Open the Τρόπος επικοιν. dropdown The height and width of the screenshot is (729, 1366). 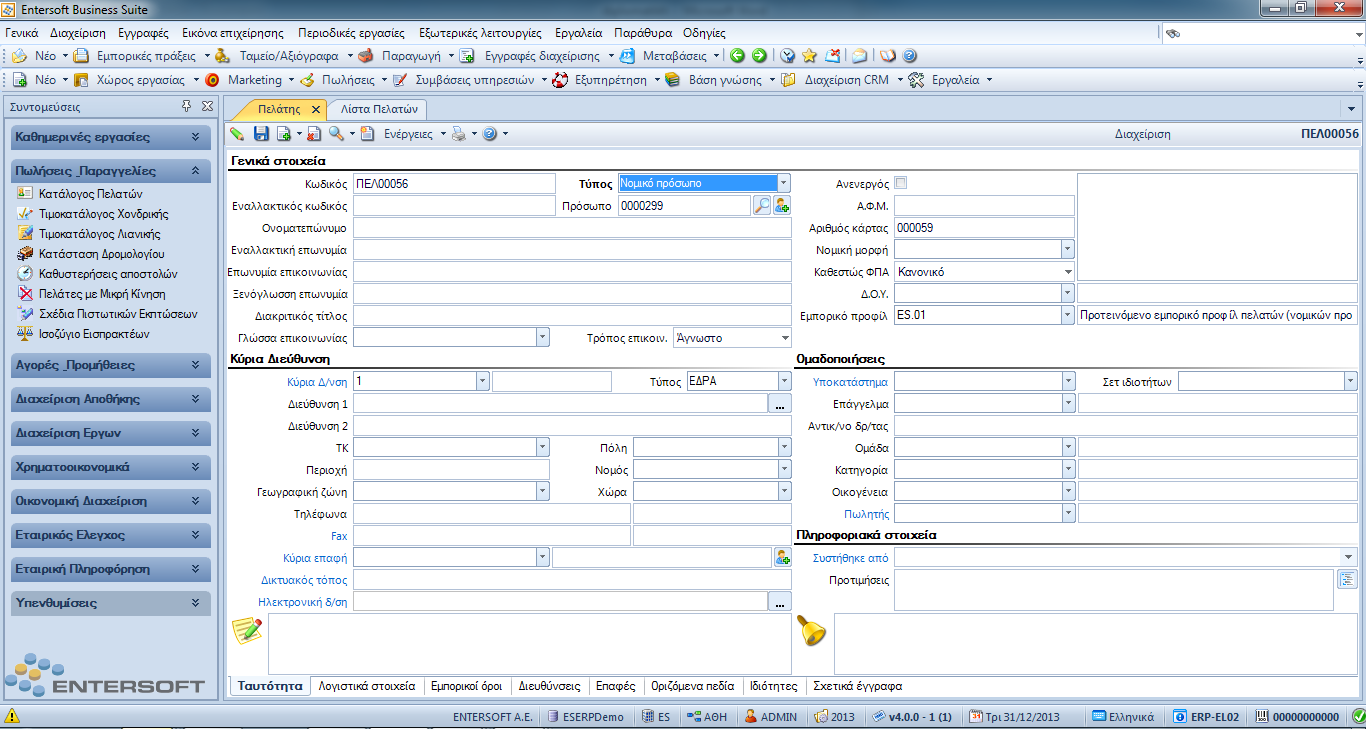(x=784, y=338)
